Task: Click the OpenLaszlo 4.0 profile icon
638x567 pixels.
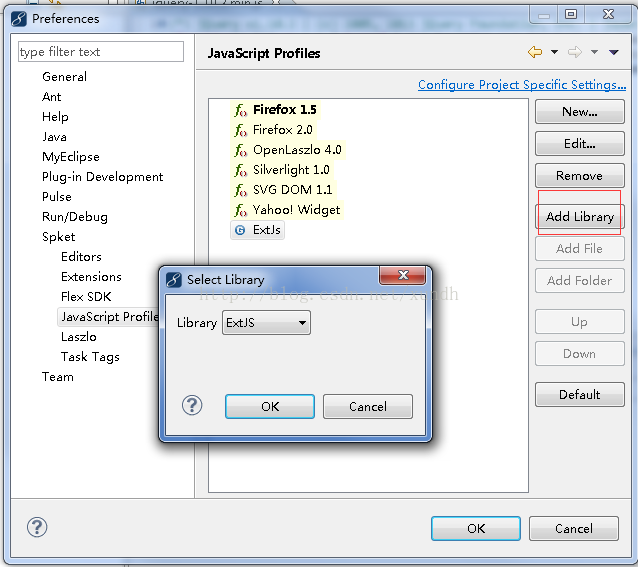Action: click(240, 150)
